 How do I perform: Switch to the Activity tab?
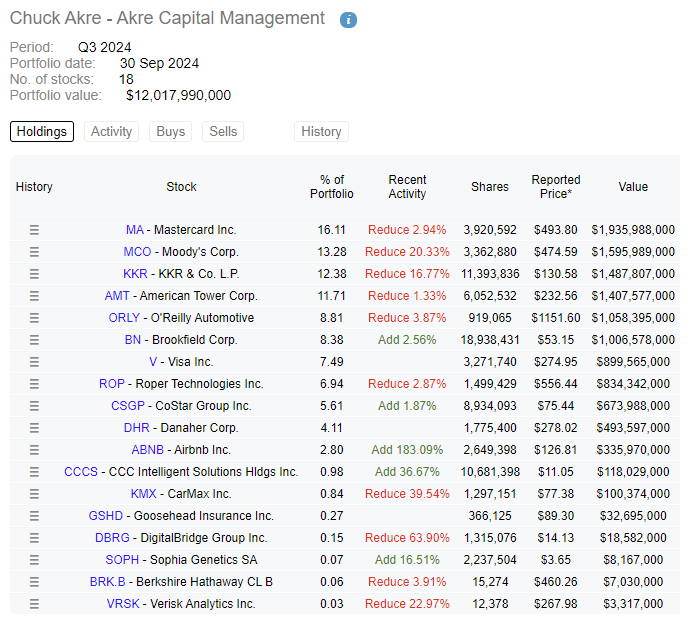(111, 131)
